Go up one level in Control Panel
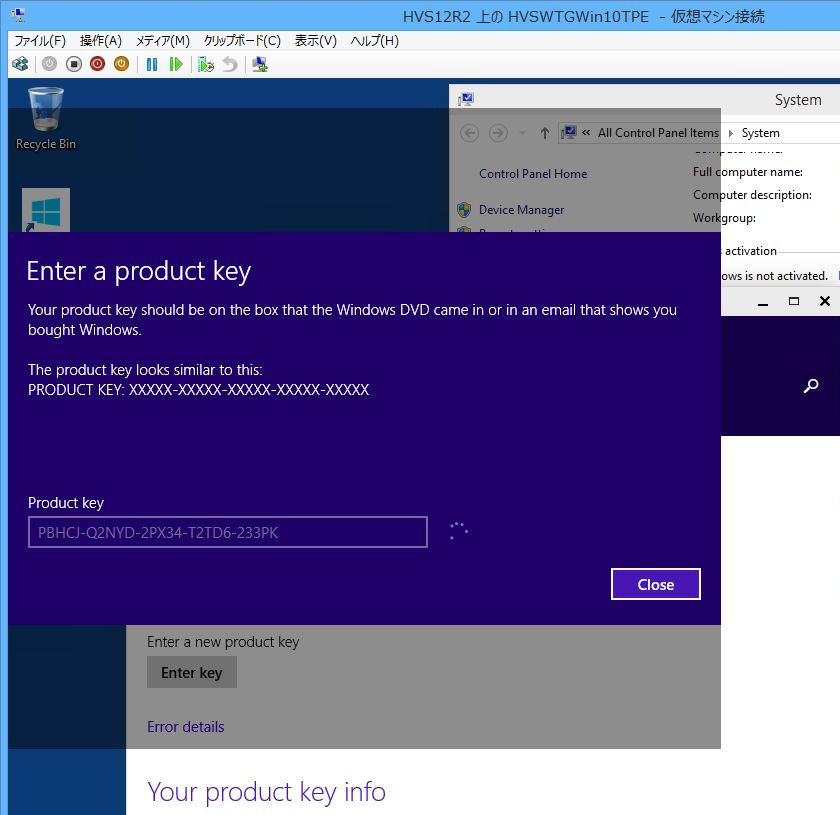Viewport: 840px width, 815px height. (x=545, y=133)
